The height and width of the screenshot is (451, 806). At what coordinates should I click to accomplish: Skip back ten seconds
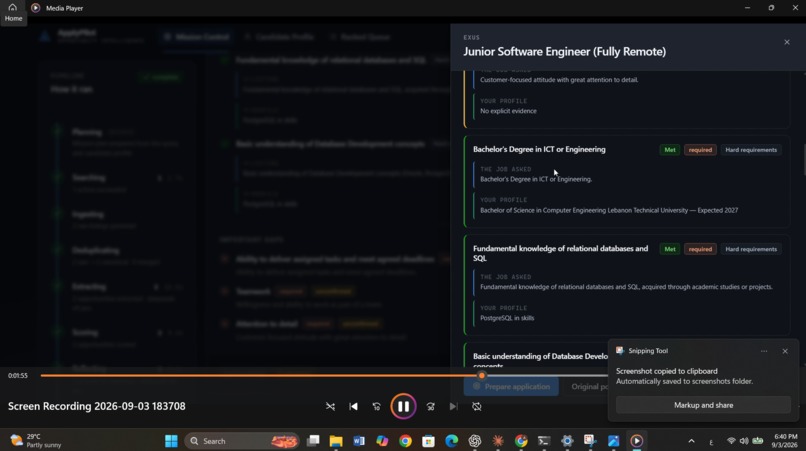(x=376, y=406)
